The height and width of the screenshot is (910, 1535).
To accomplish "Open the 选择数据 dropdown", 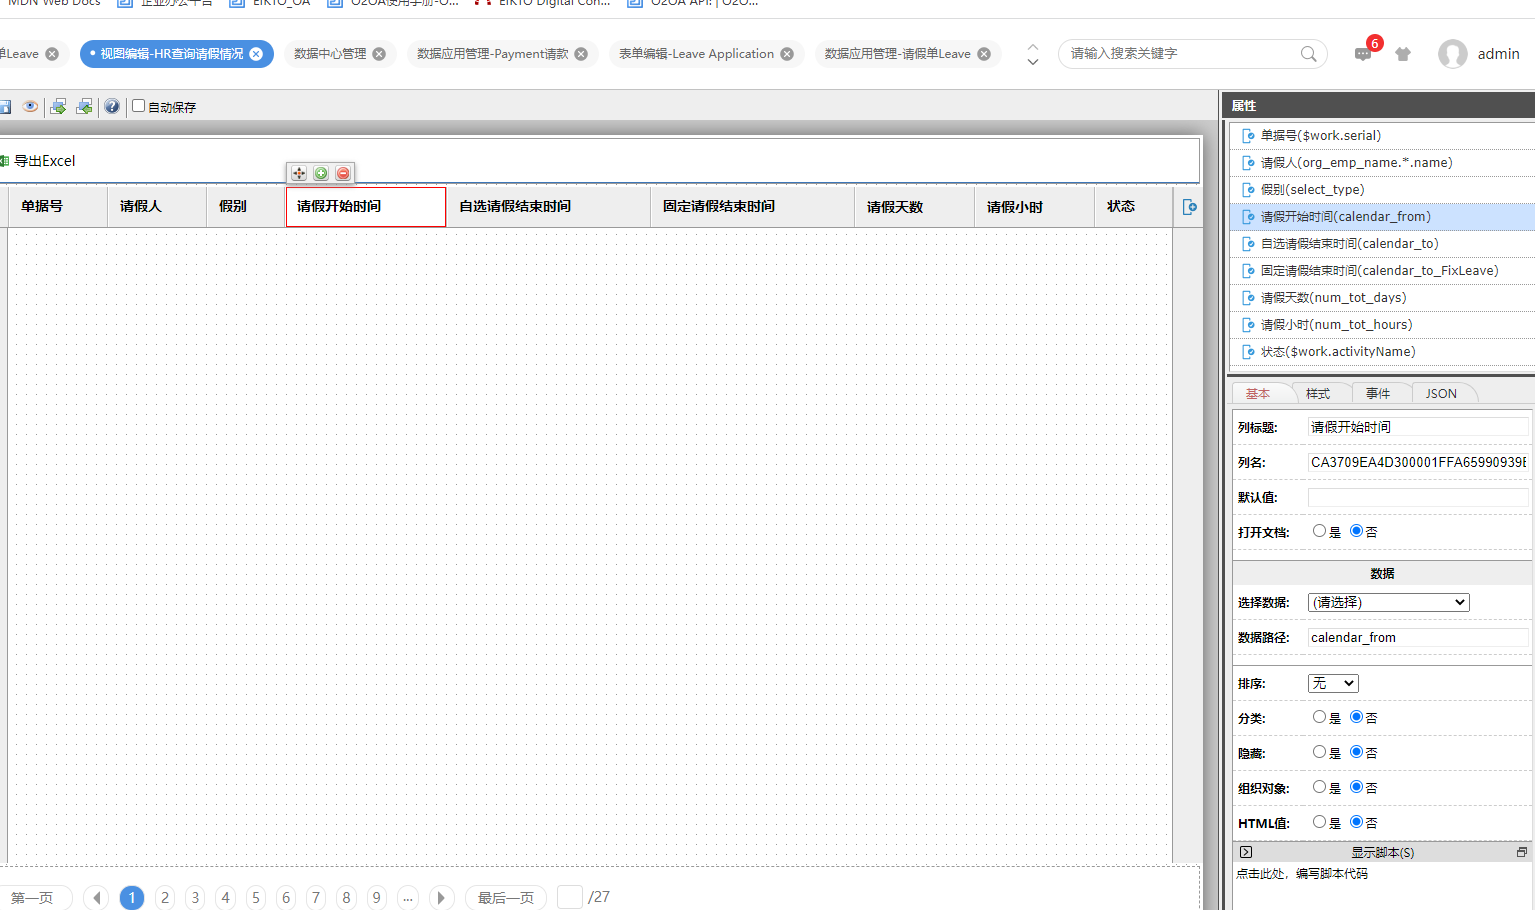I will 1388,602.
